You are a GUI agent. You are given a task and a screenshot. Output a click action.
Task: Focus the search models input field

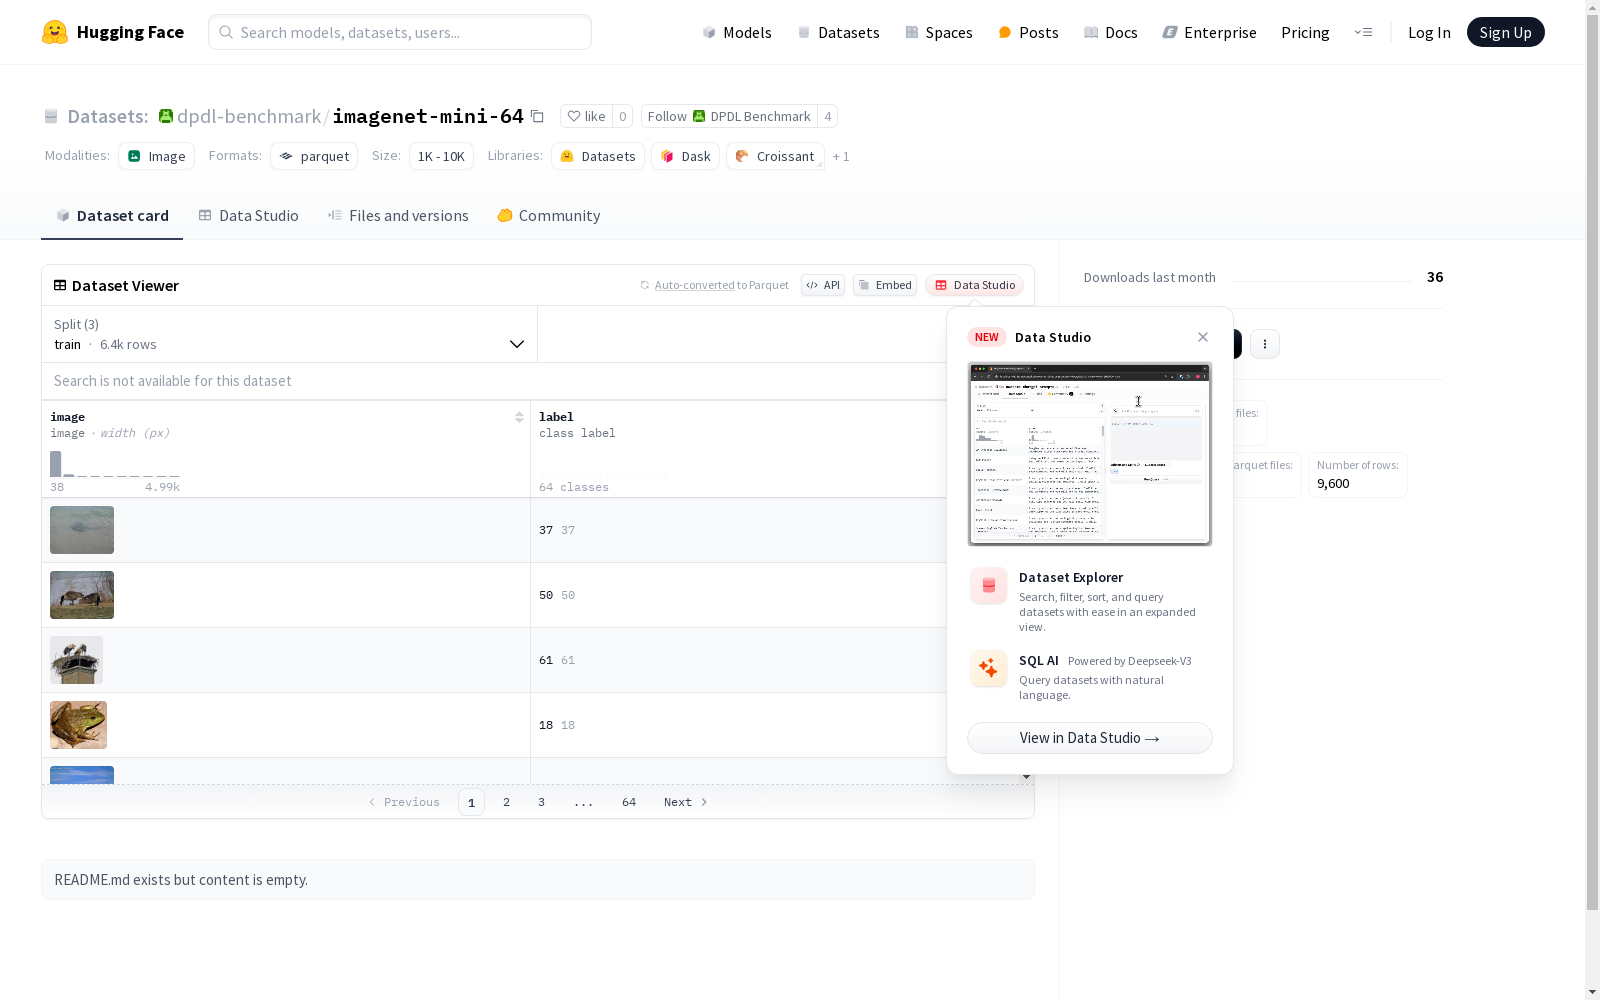pyautogui.click(x=400, y=32)
